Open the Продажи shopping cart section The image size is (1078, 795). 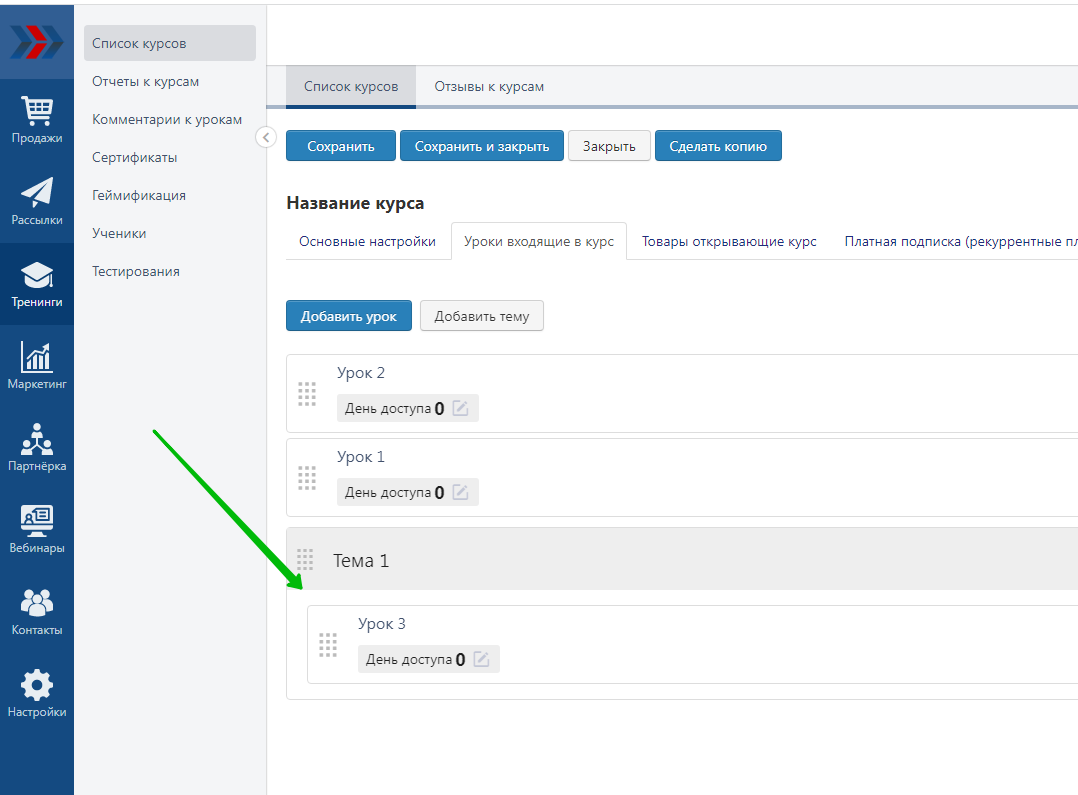coord(37,120)
